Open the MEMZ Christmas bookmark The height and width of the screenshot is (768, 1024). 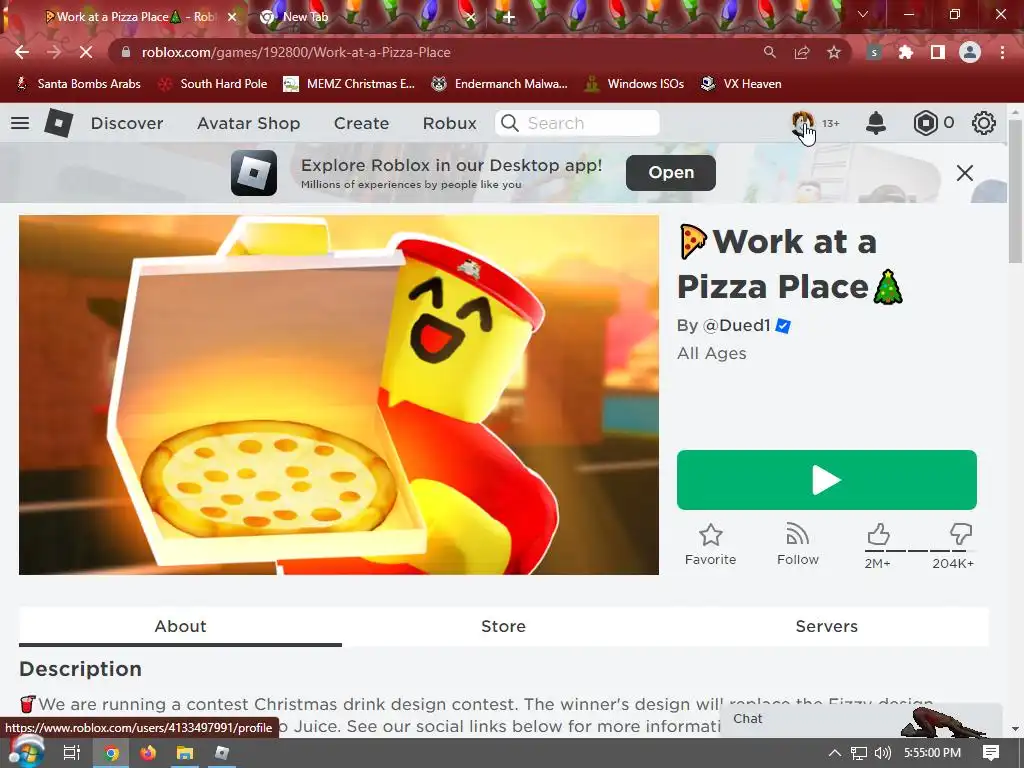point(349,84)
